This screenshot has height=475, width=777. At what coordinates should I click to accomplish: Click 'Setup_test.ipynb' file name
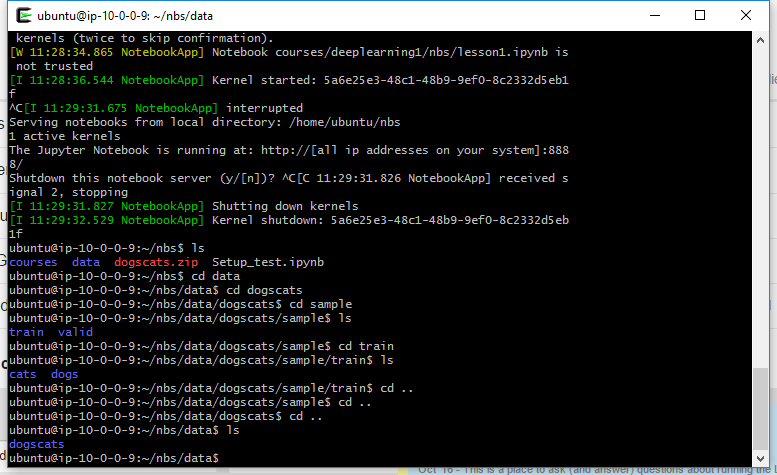(x=268, y=262)
